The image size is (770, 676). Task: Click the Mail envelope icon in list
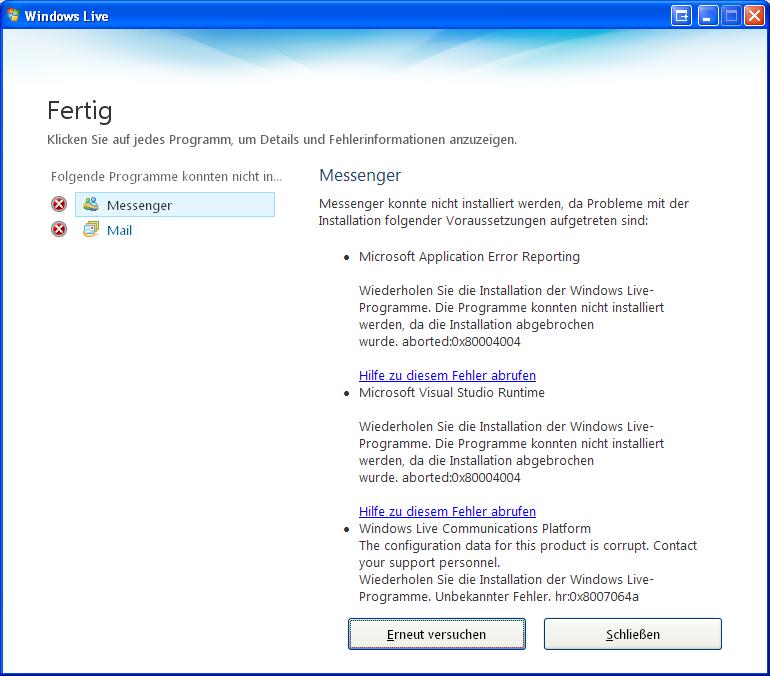click(91, 229)
